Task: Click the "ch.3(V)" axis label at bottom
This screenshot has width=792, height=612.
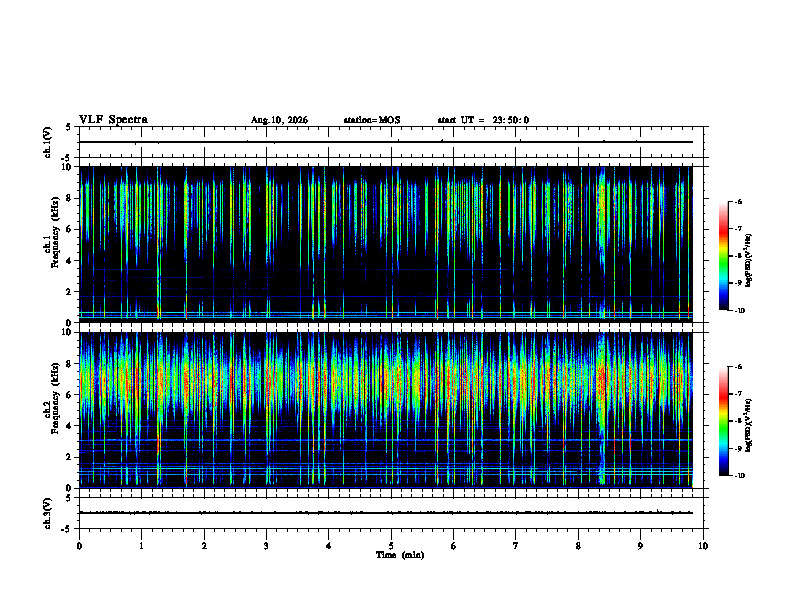Action: (47, 513)
